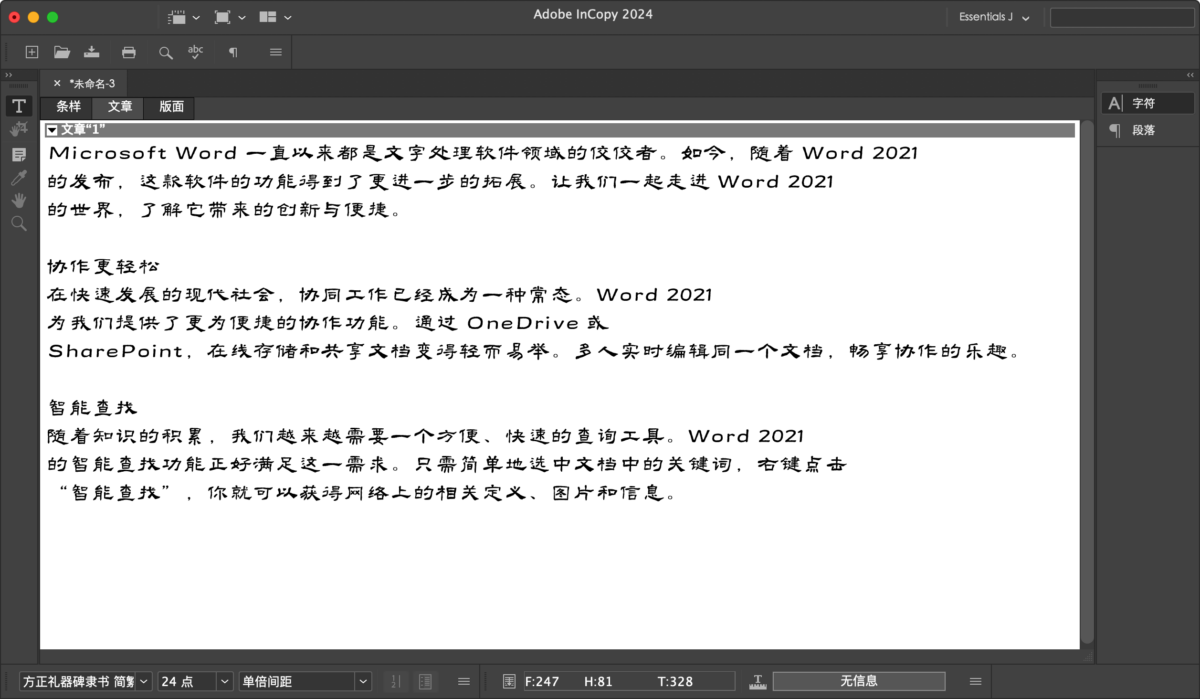Select the Eyedropper tool

point(19,178)
